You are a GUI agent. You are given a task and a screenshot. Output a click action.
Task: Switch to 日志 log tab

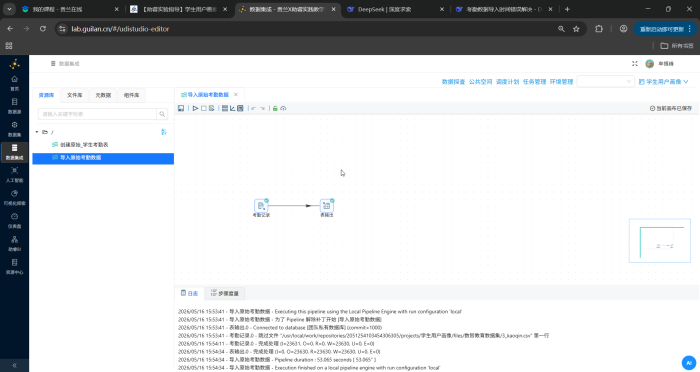click(189, 293)
